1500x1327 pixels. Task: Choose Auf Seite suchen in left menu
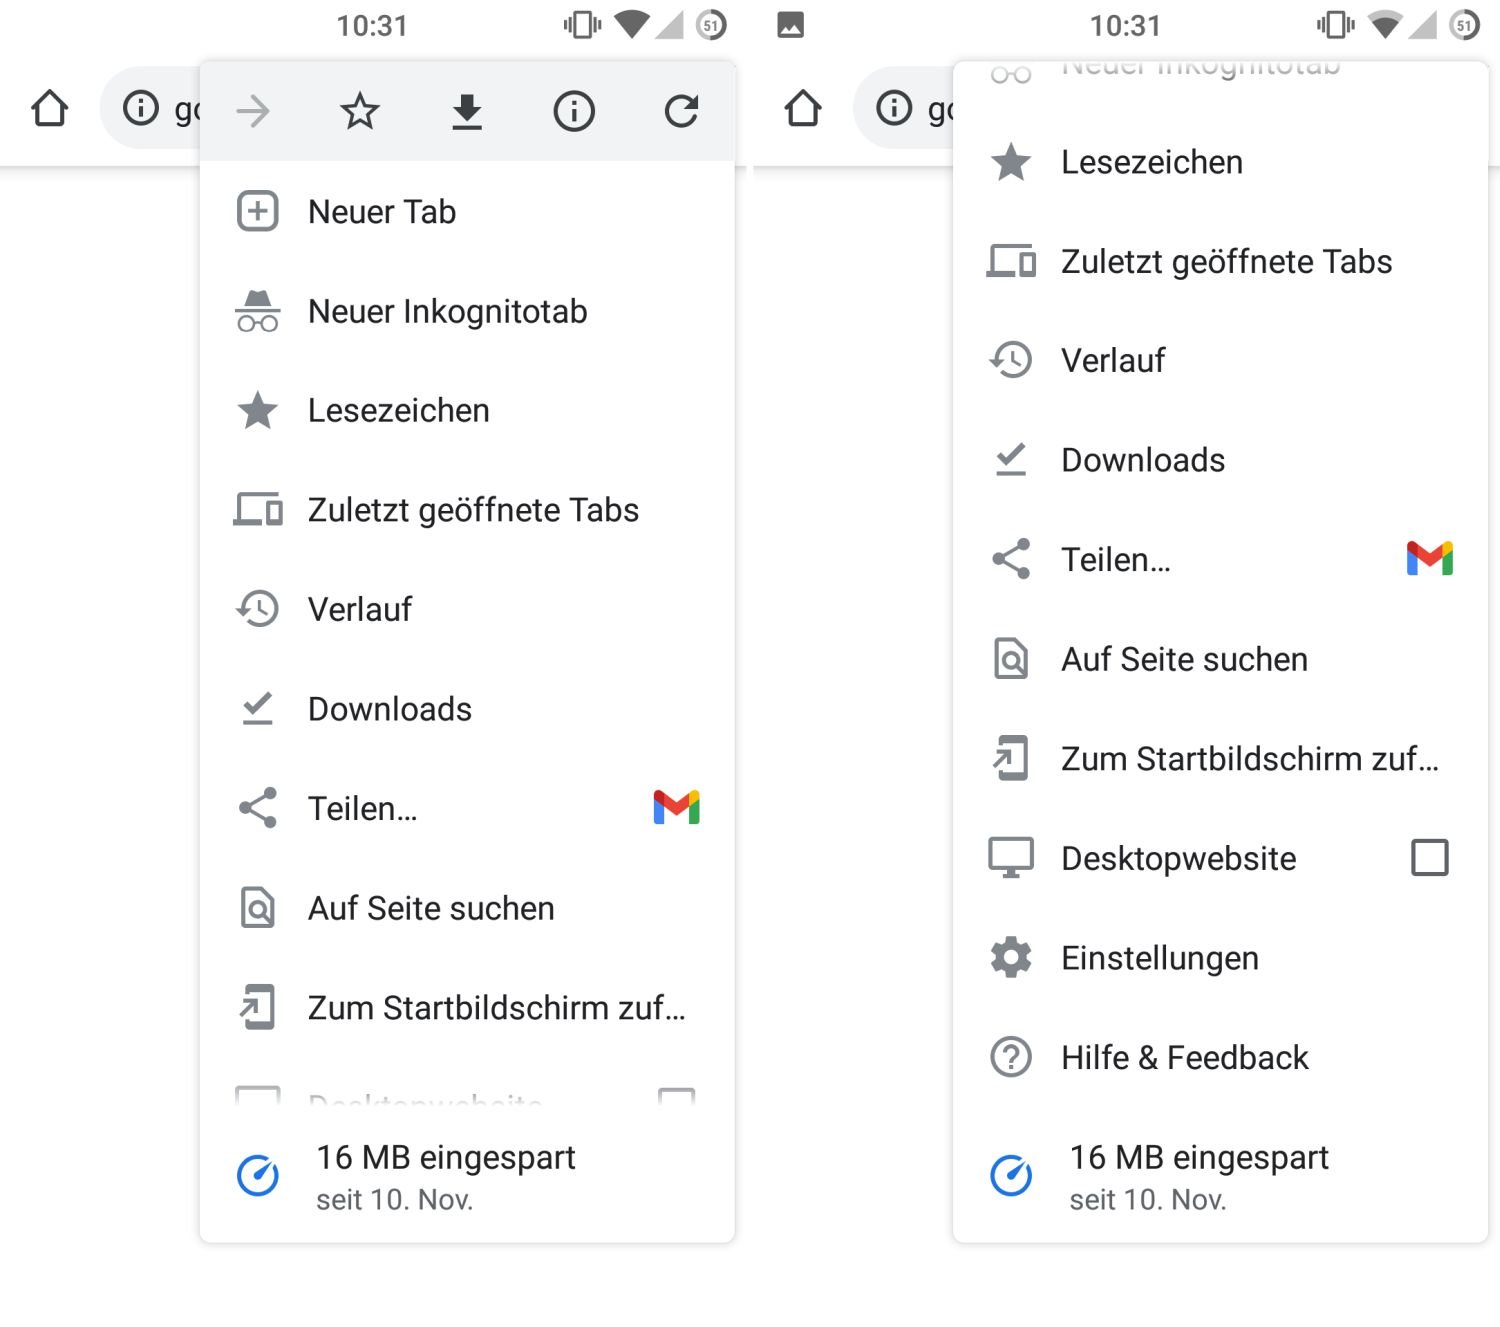[431, 908]
